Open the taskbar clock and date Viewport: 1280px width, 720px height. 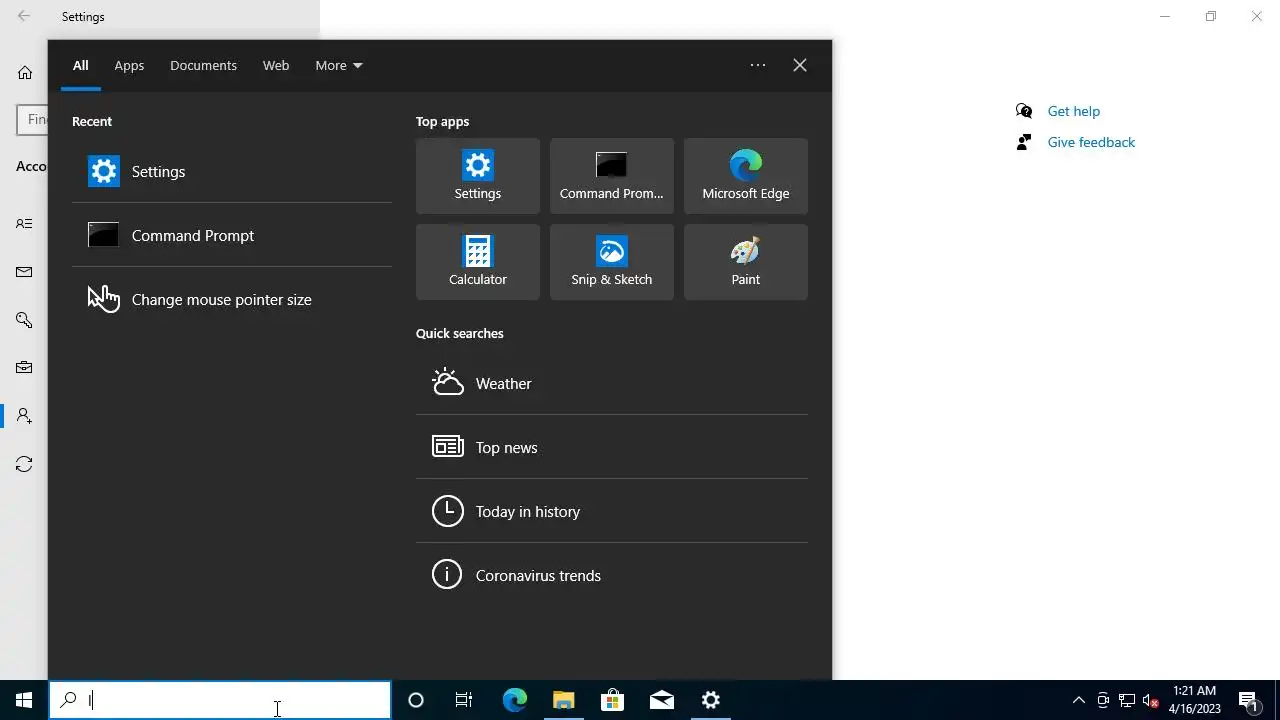pyautogui.click(x=1194, y=700)
